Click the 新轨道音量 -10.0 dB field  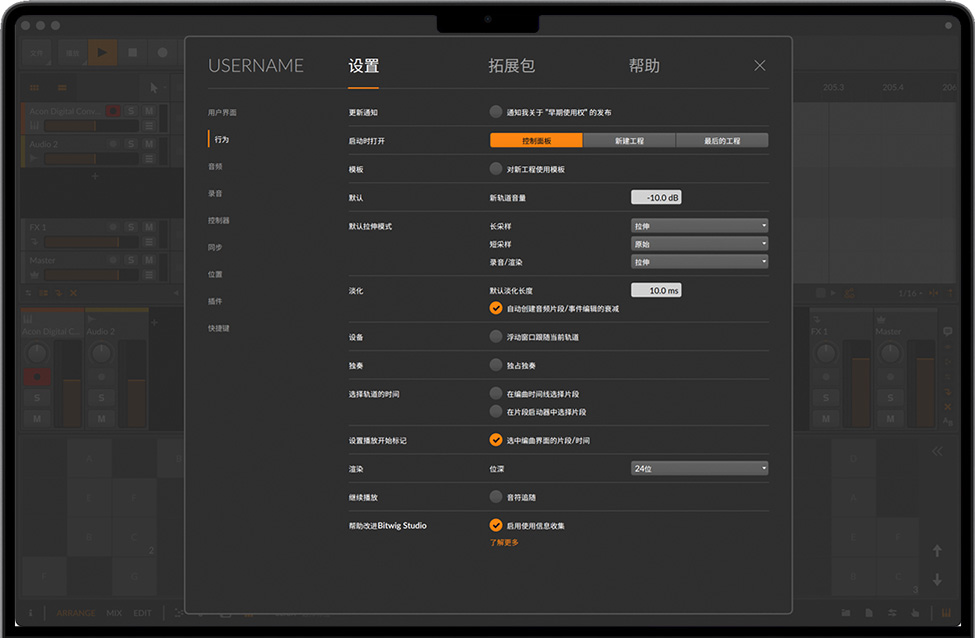coord(656,198)
